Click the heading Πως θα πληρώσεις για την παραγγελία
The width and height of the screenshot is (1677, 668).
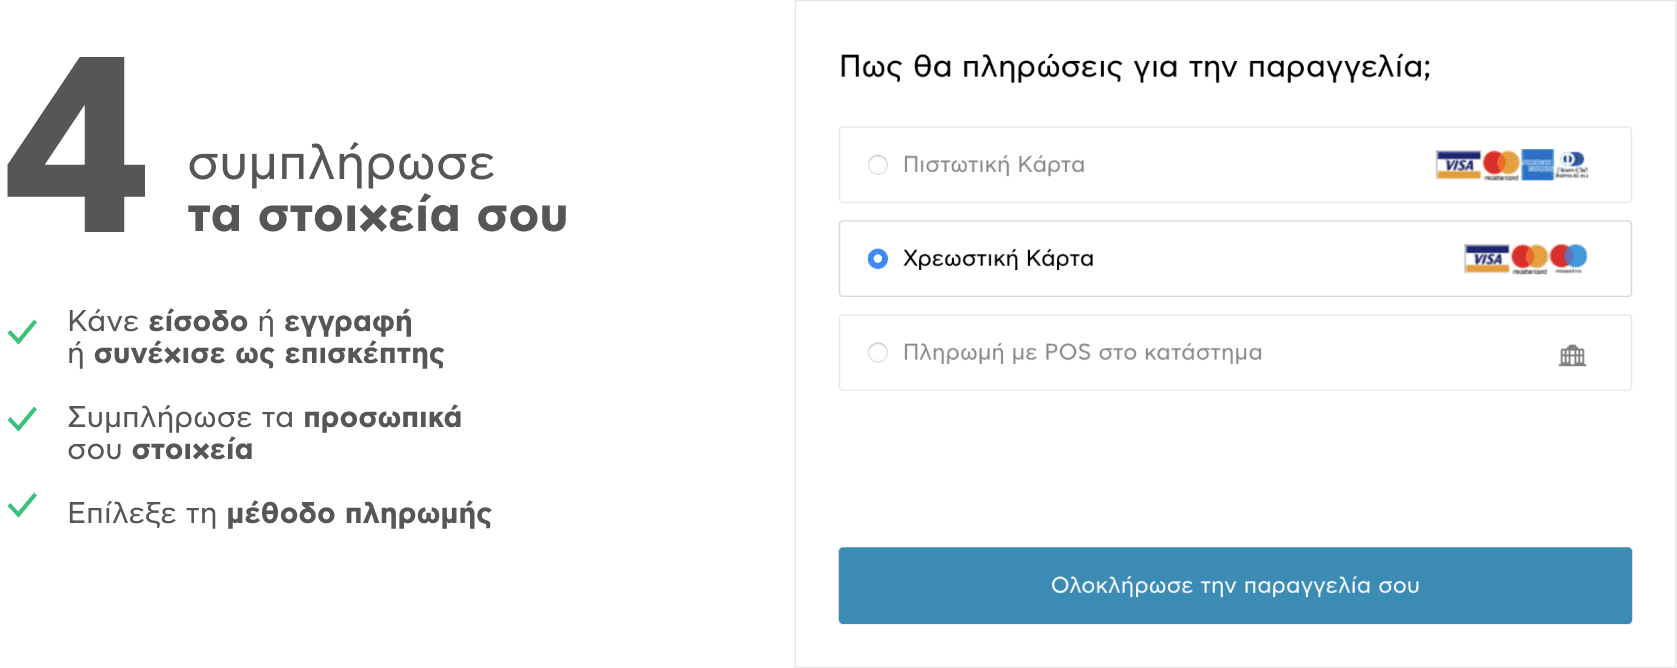tap(1135, 67)
